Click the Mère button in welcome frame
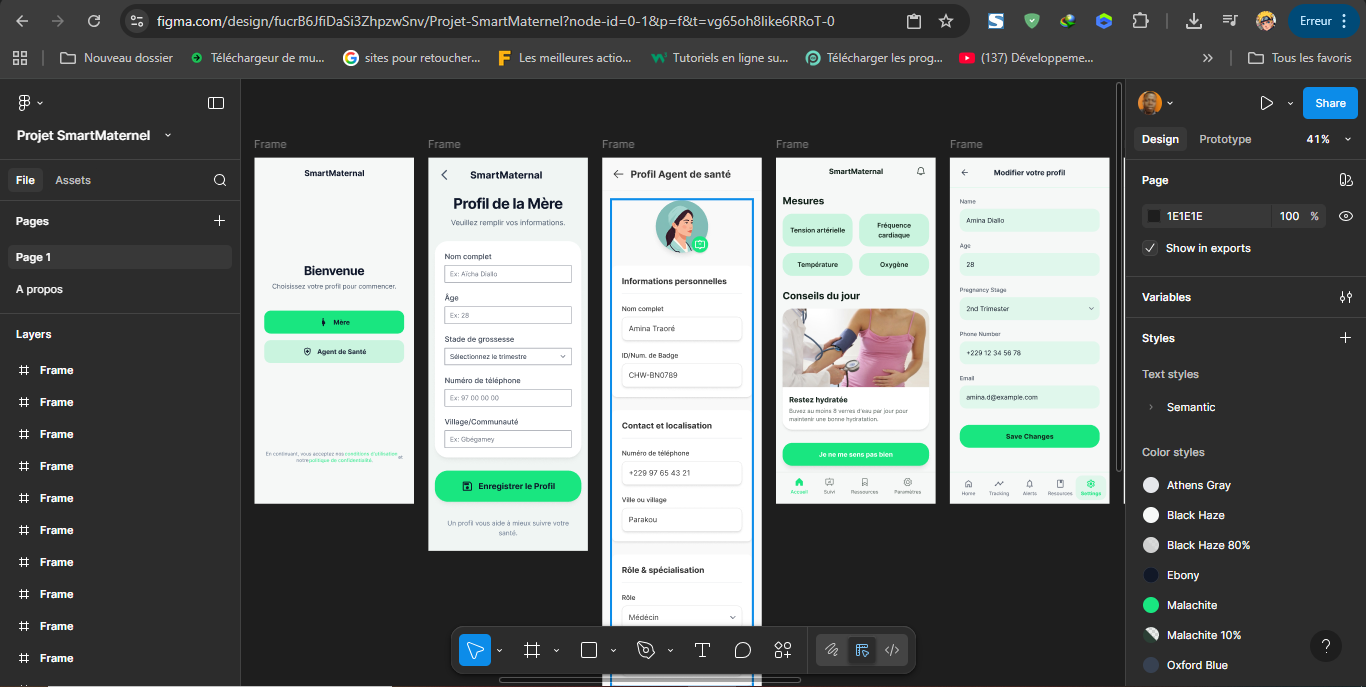 (334, 322)
